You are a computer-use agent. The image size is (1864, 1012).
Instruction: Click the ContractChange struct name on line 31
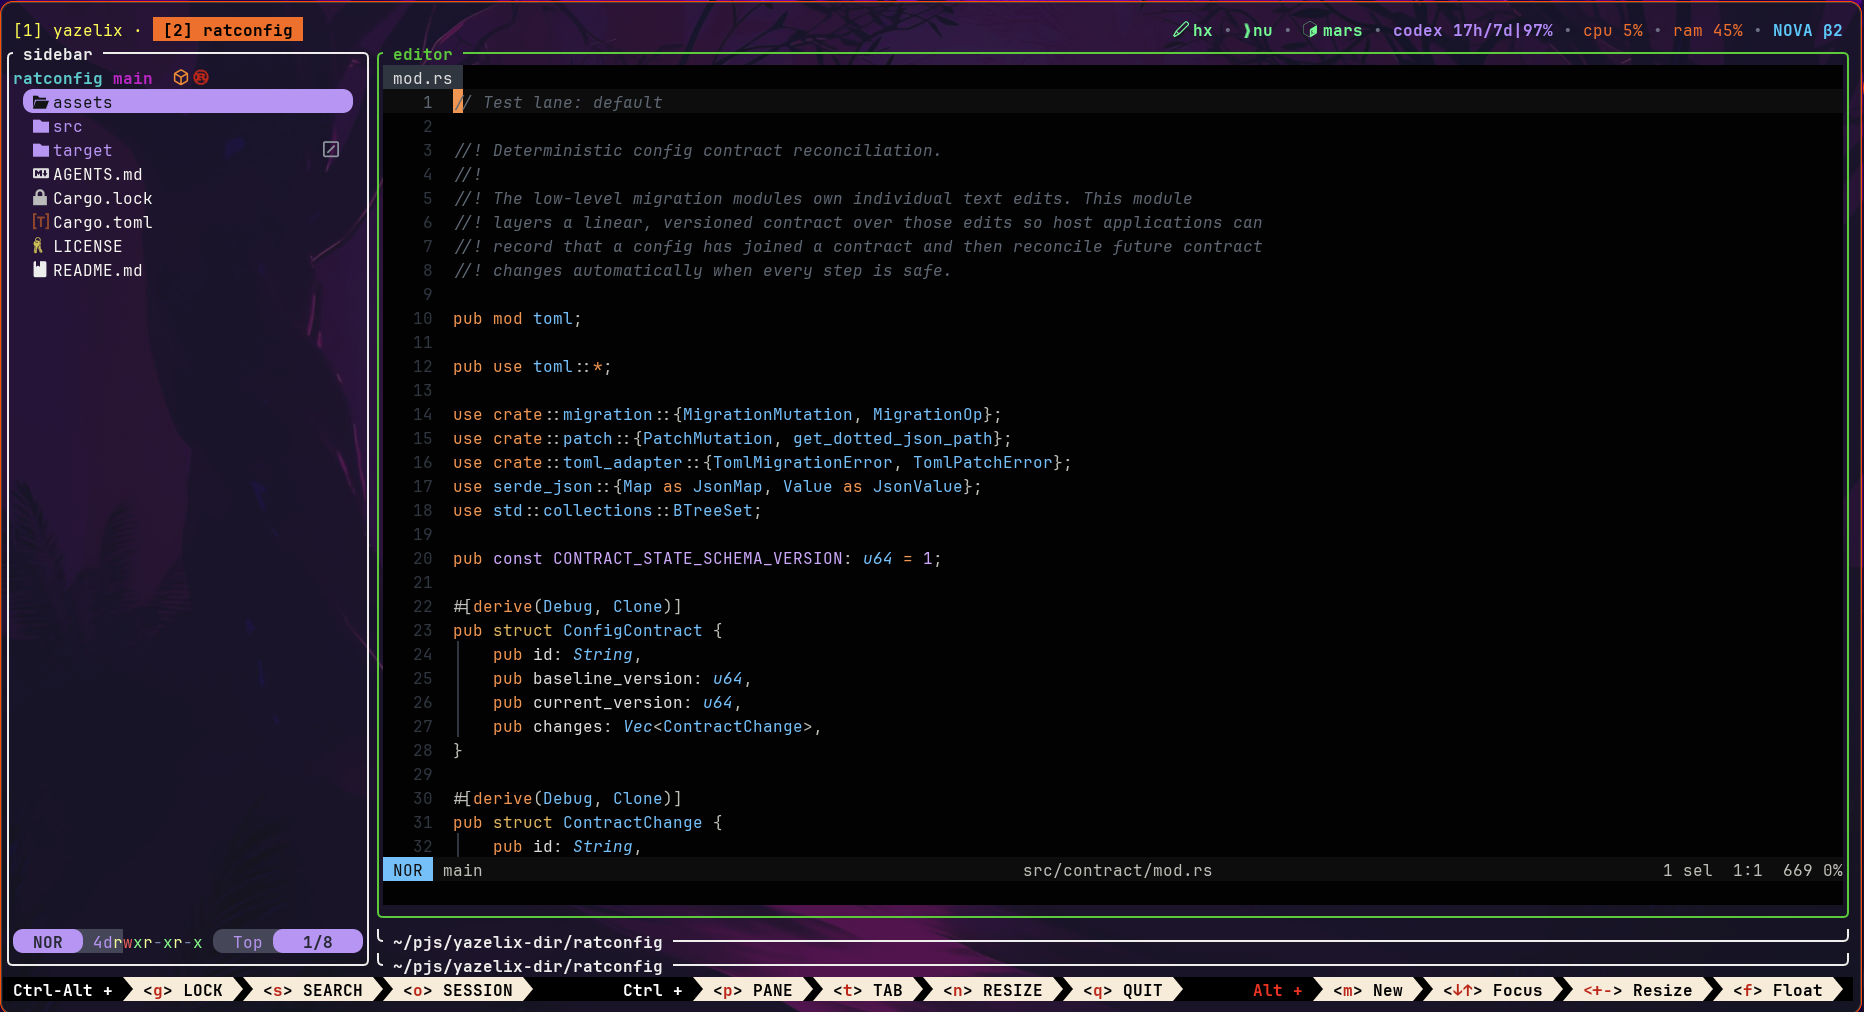(x=632, y=822)
